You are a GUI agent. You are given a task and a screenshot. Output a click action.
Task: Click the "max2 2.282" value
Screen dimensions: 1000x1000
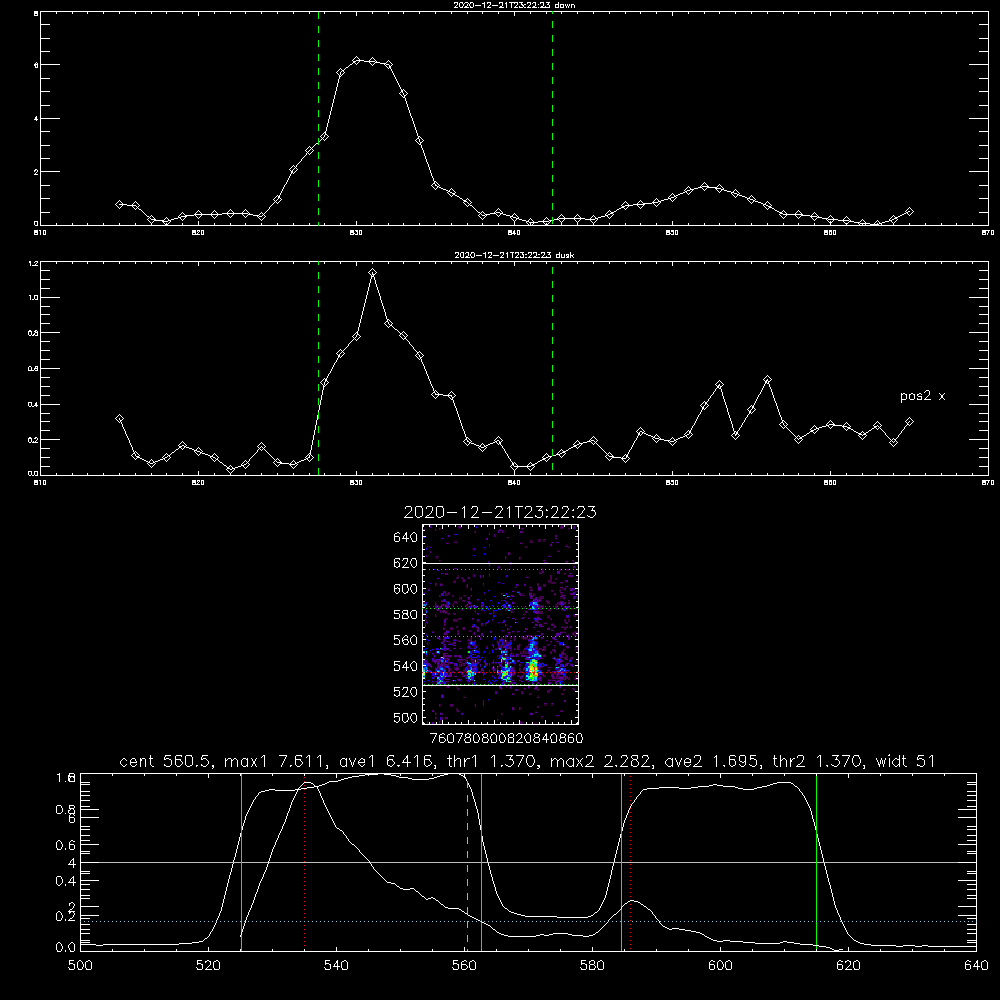pyautogui.click(x=600, y=761)
